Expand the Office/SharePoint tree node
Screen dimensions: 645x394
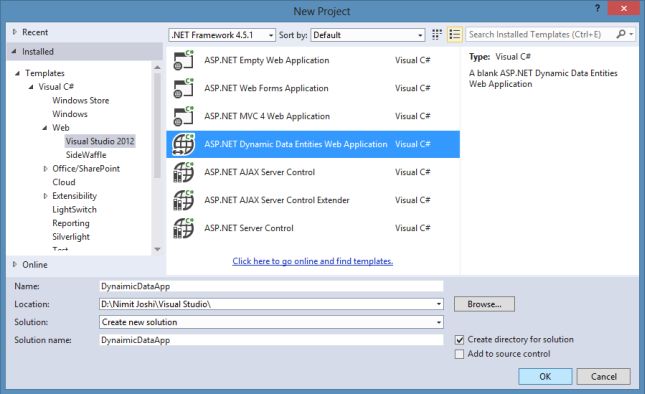pos(45,169)
